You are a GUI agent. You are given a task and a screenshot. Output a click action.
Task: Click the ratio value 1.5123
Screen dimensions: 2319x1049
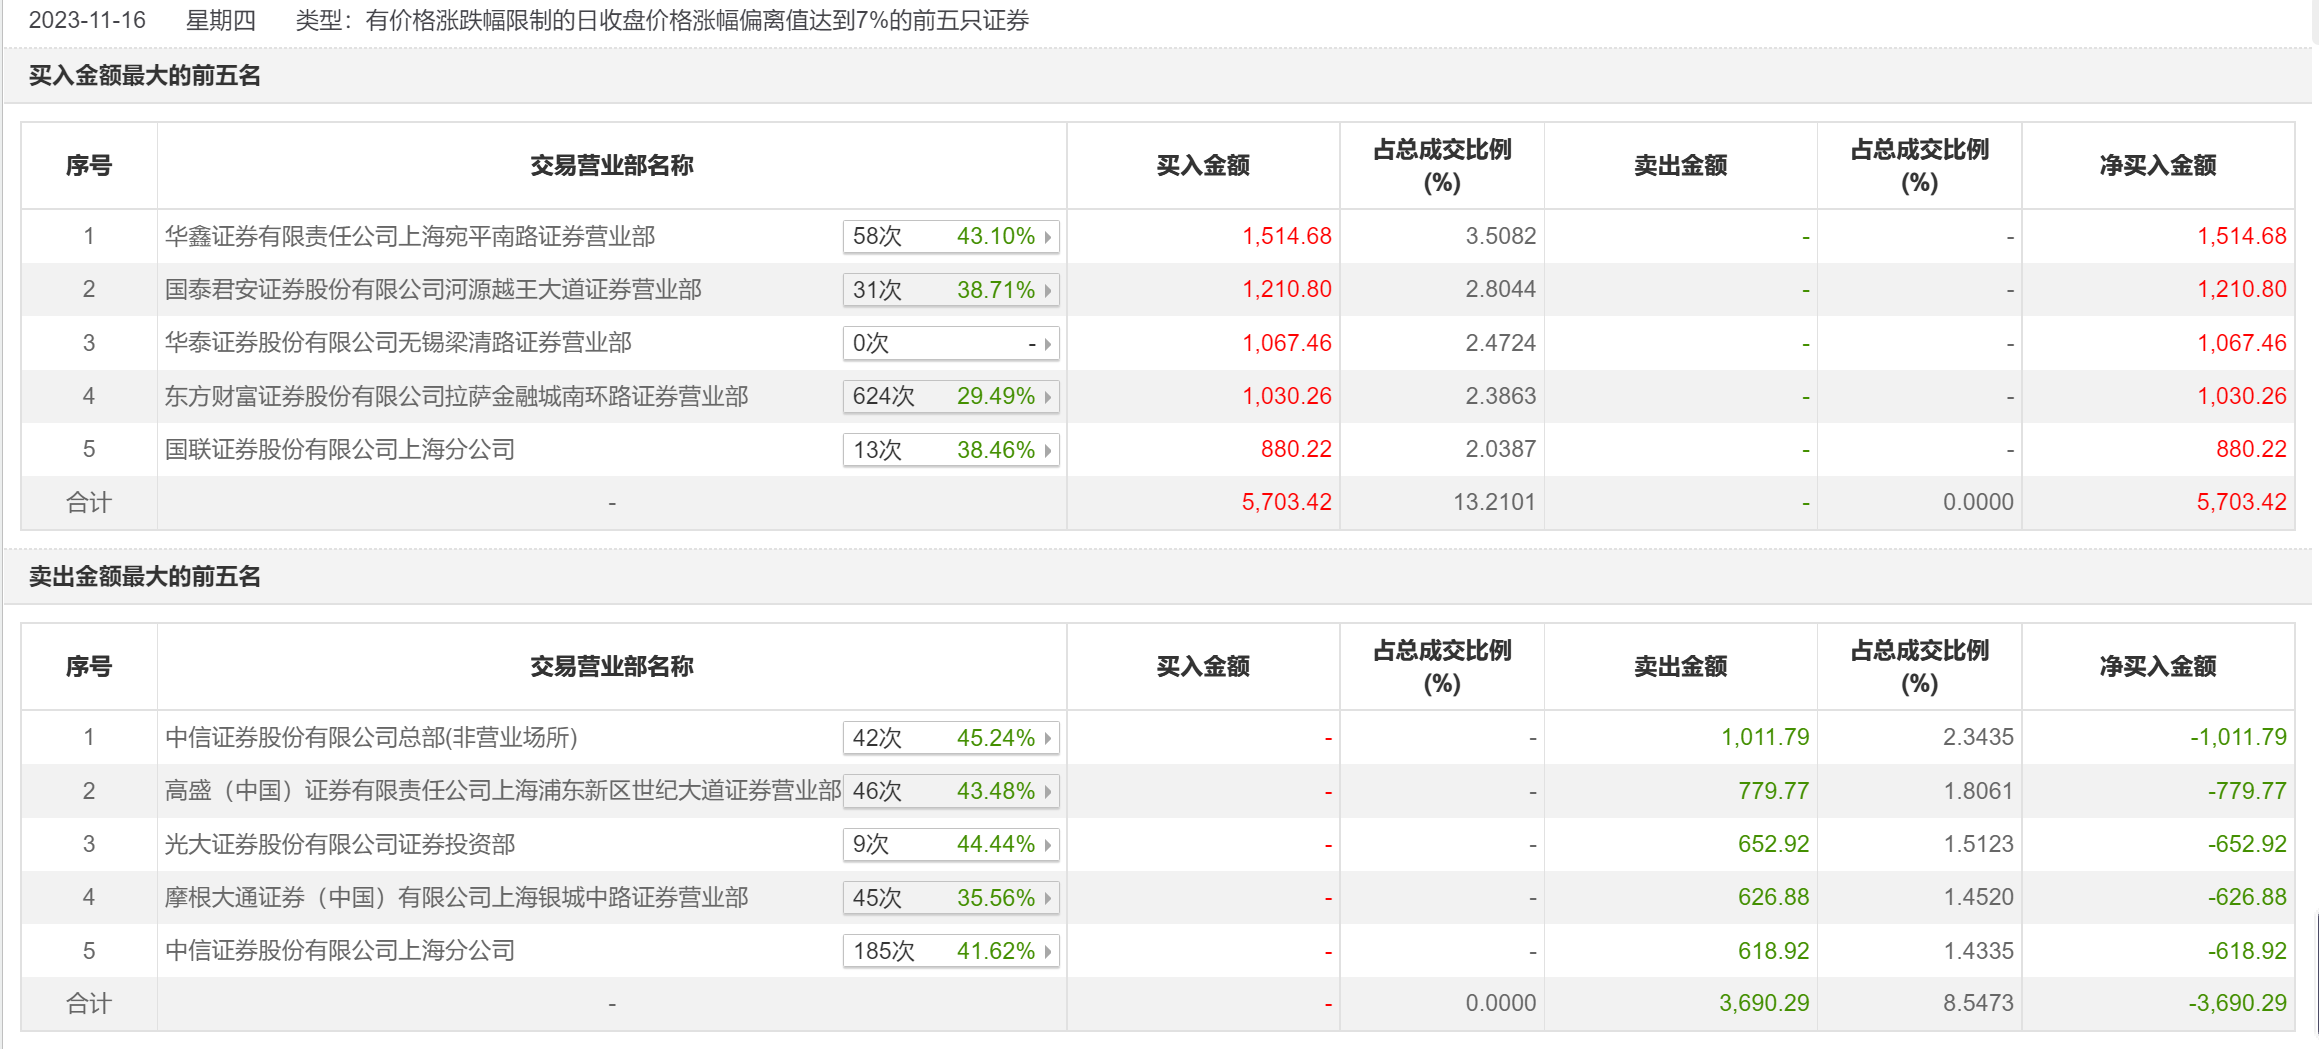pyautogui.click(x=1978, y=845)
